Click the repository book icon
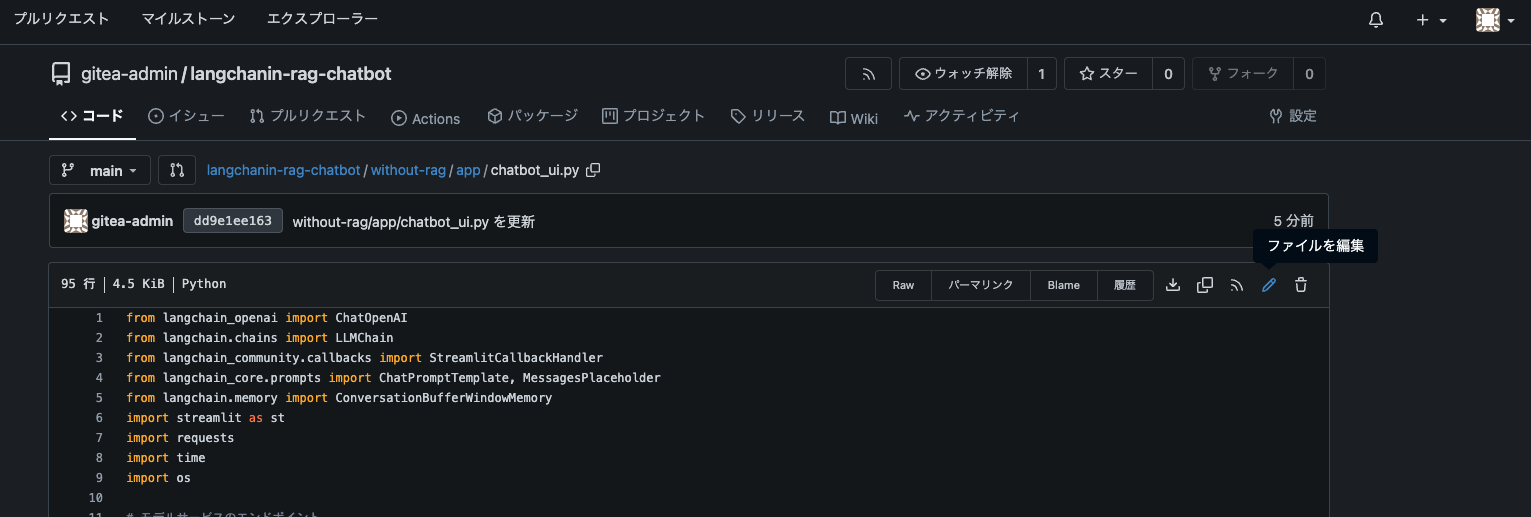The width and height of the screenshot is (1531, 517). (61, 74)
